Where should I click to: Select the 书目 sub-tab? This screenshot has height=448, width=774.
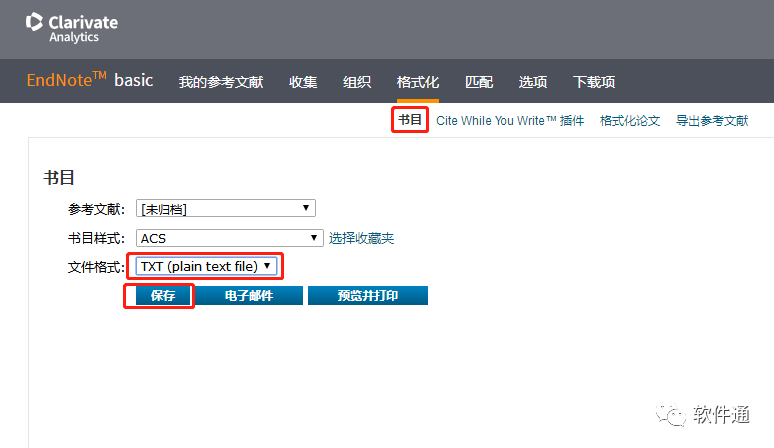410,120
